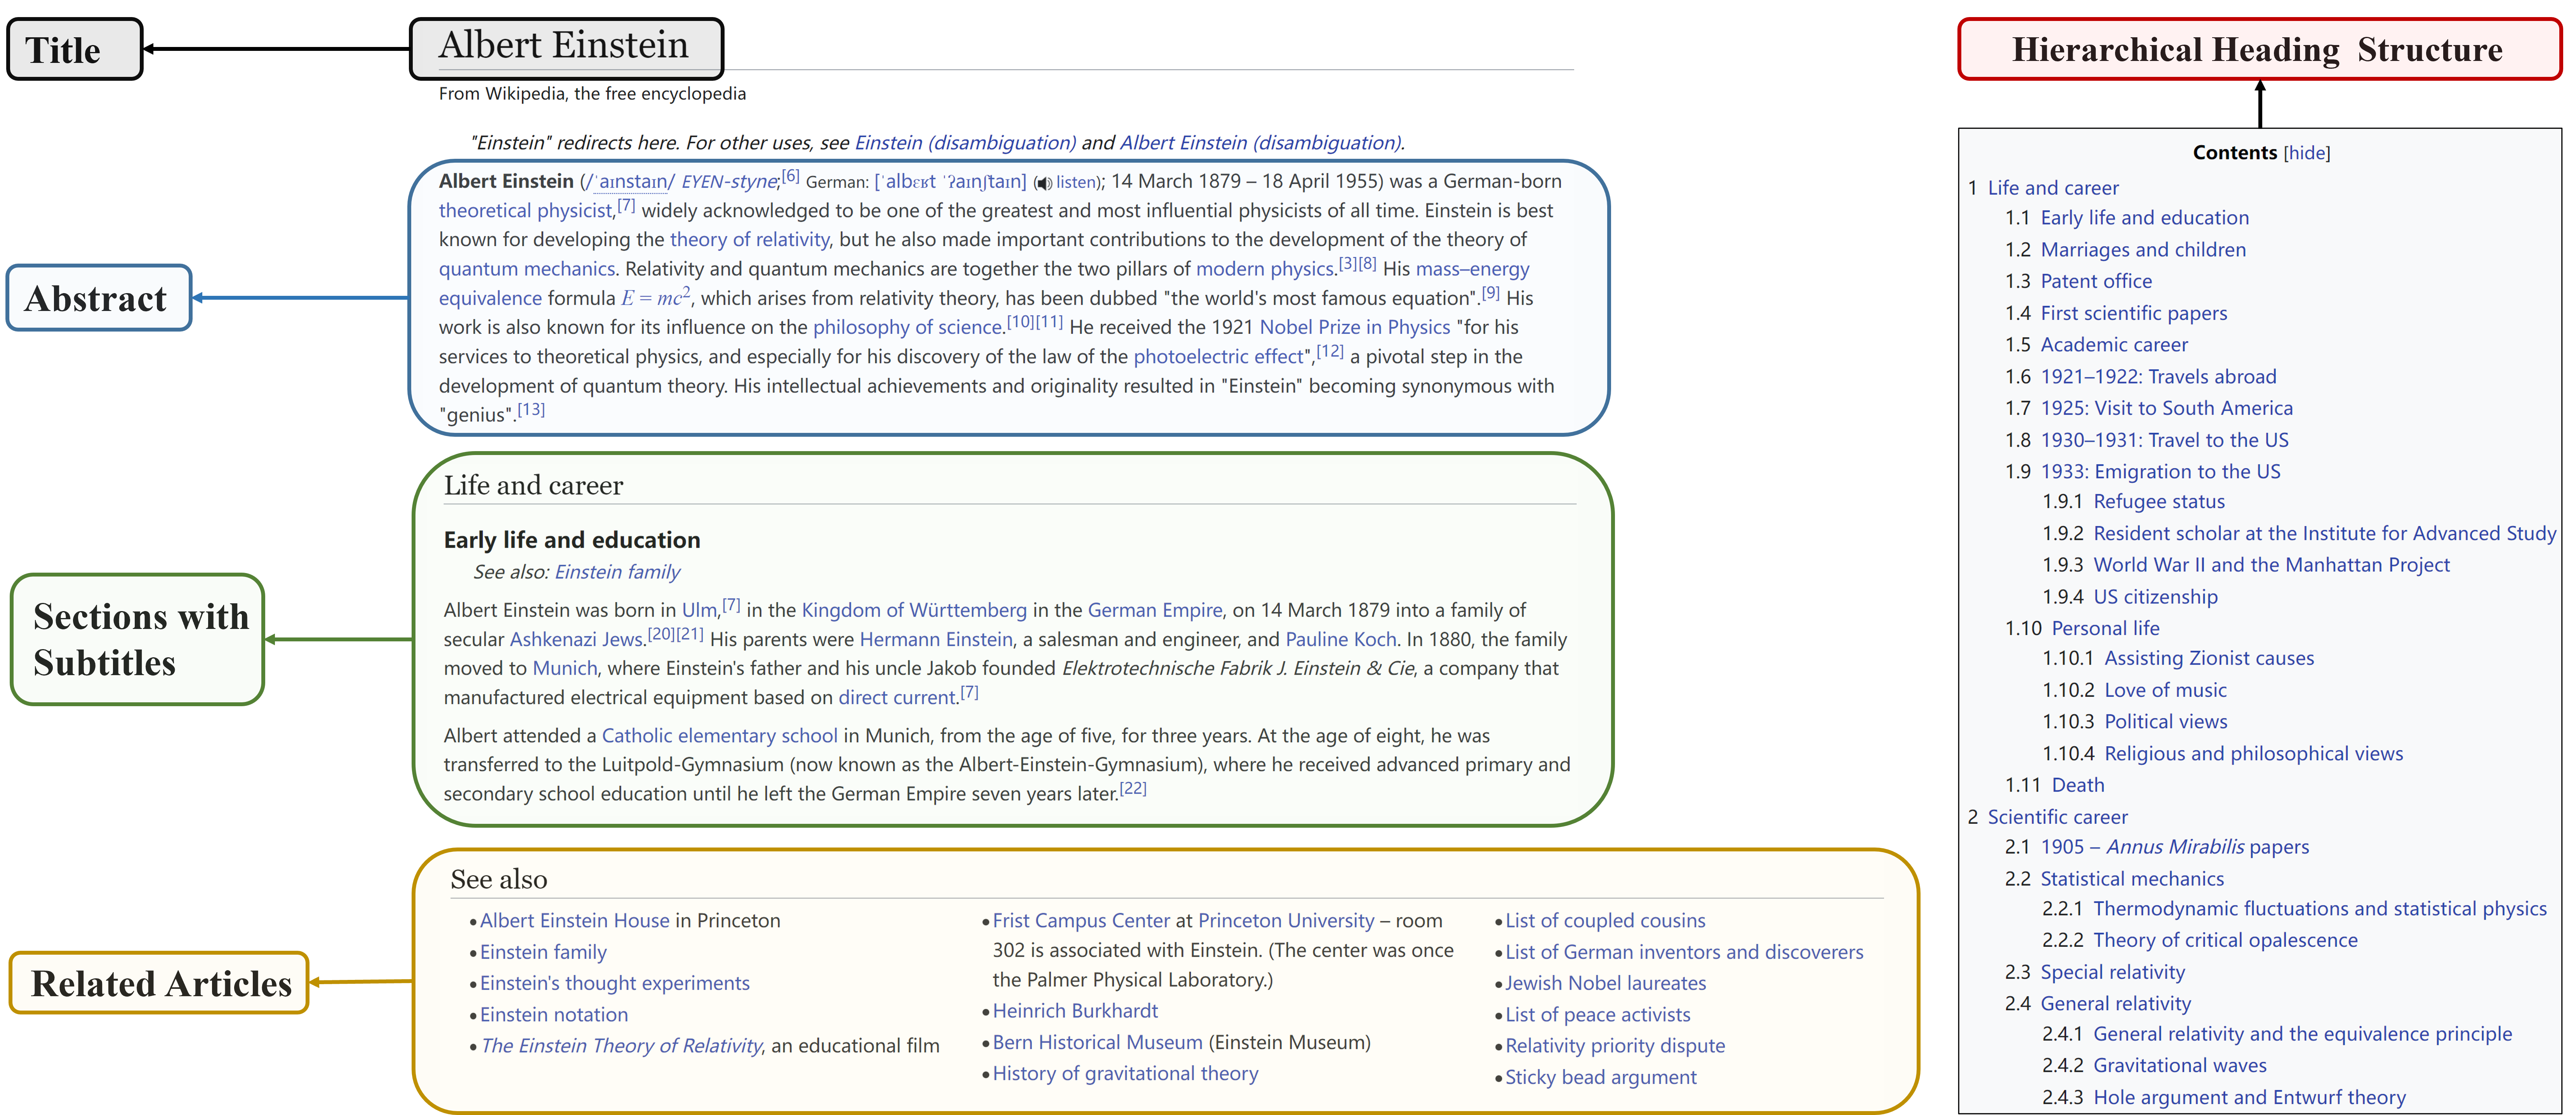This screenshot has height=1115, width=2576.
Task: Open "Princeton University" link
Action: tap(1286, 921)
